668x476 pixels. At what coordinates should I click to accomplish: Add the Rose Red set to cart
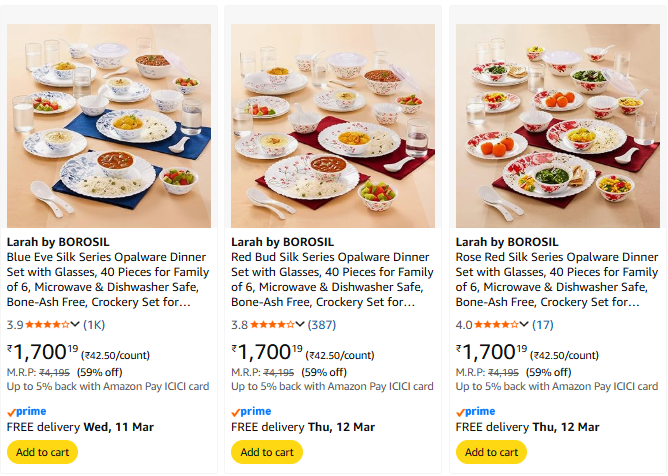pyautogui.click(x=491, y=452)
